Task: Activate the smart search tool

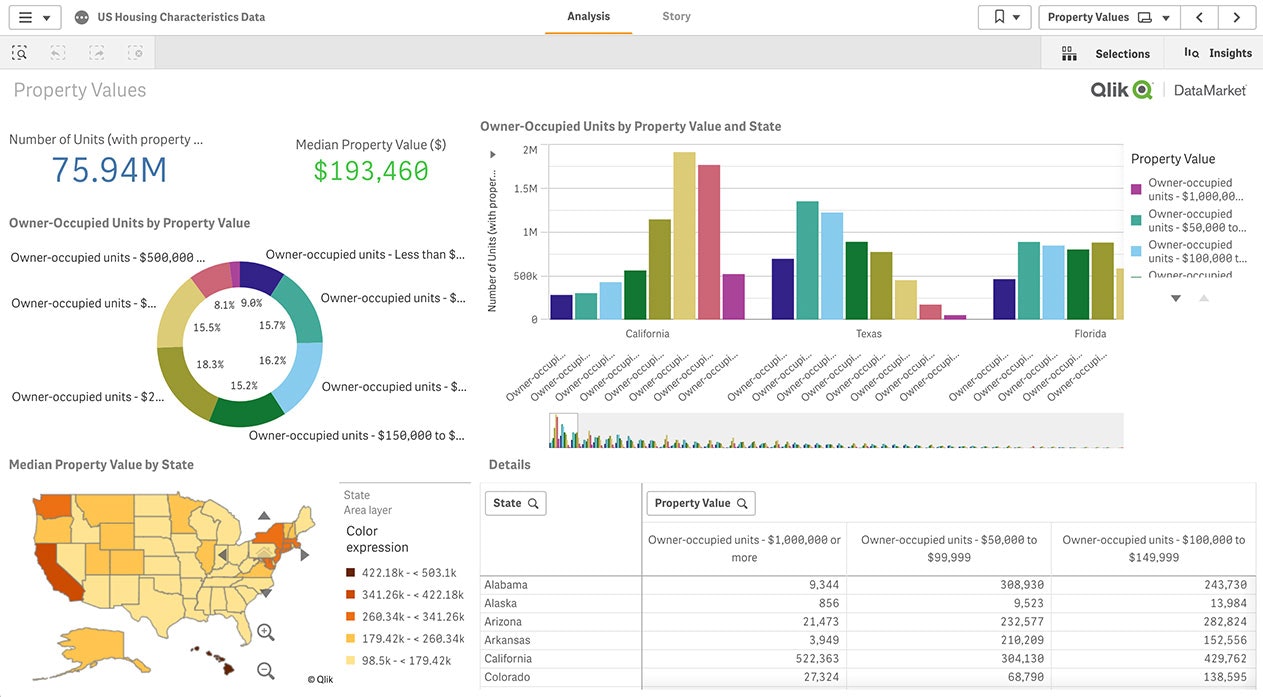Action: (x=20, y=53)
